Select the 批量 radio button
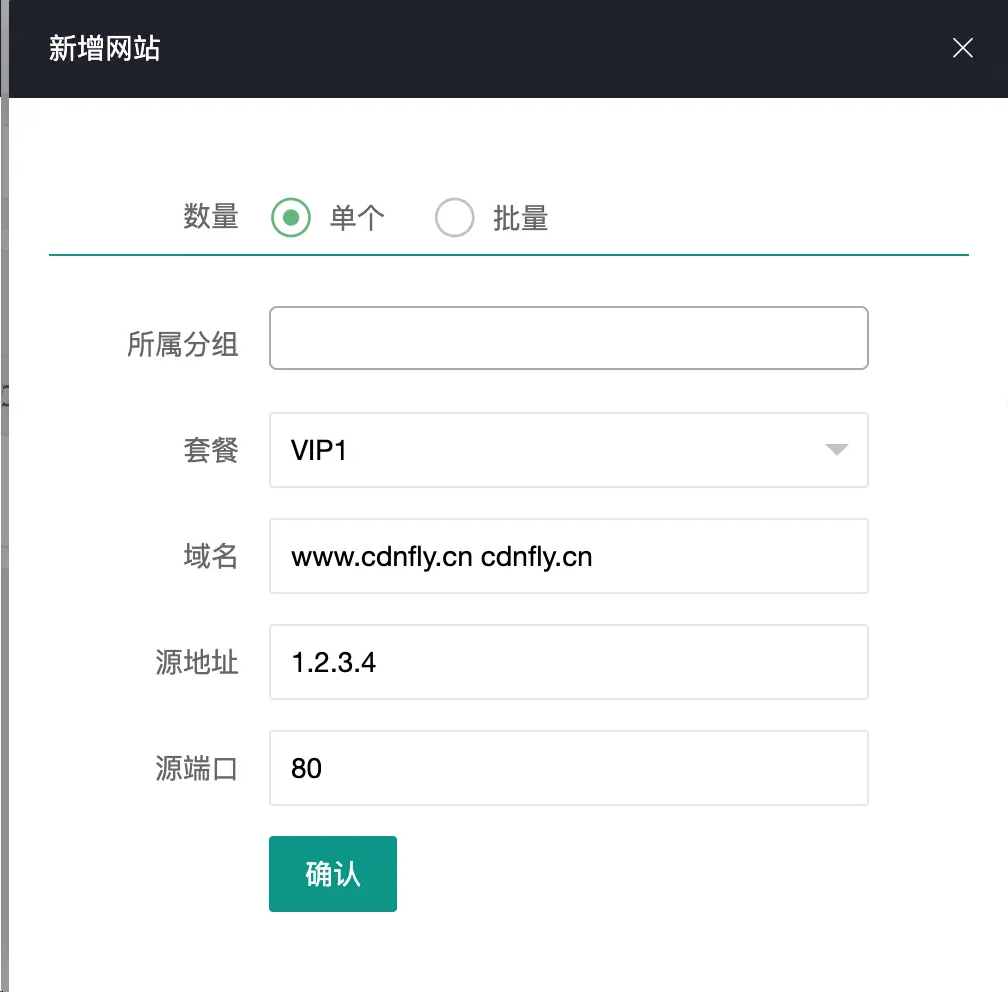Viewport: 1008px width, 992px height. (454, 217)
